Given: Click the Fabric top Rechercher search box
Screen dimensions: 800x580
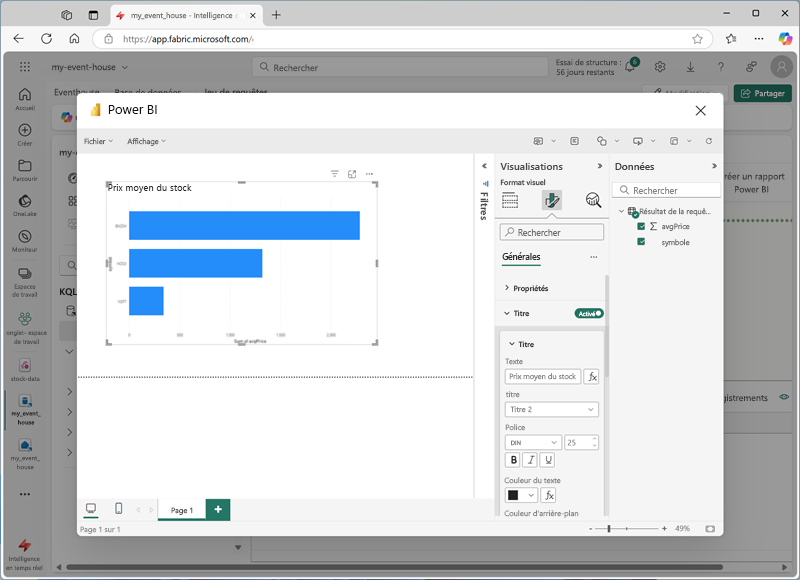Looking at the screenshot, I should pyautogui.click(x=399, y=67).
